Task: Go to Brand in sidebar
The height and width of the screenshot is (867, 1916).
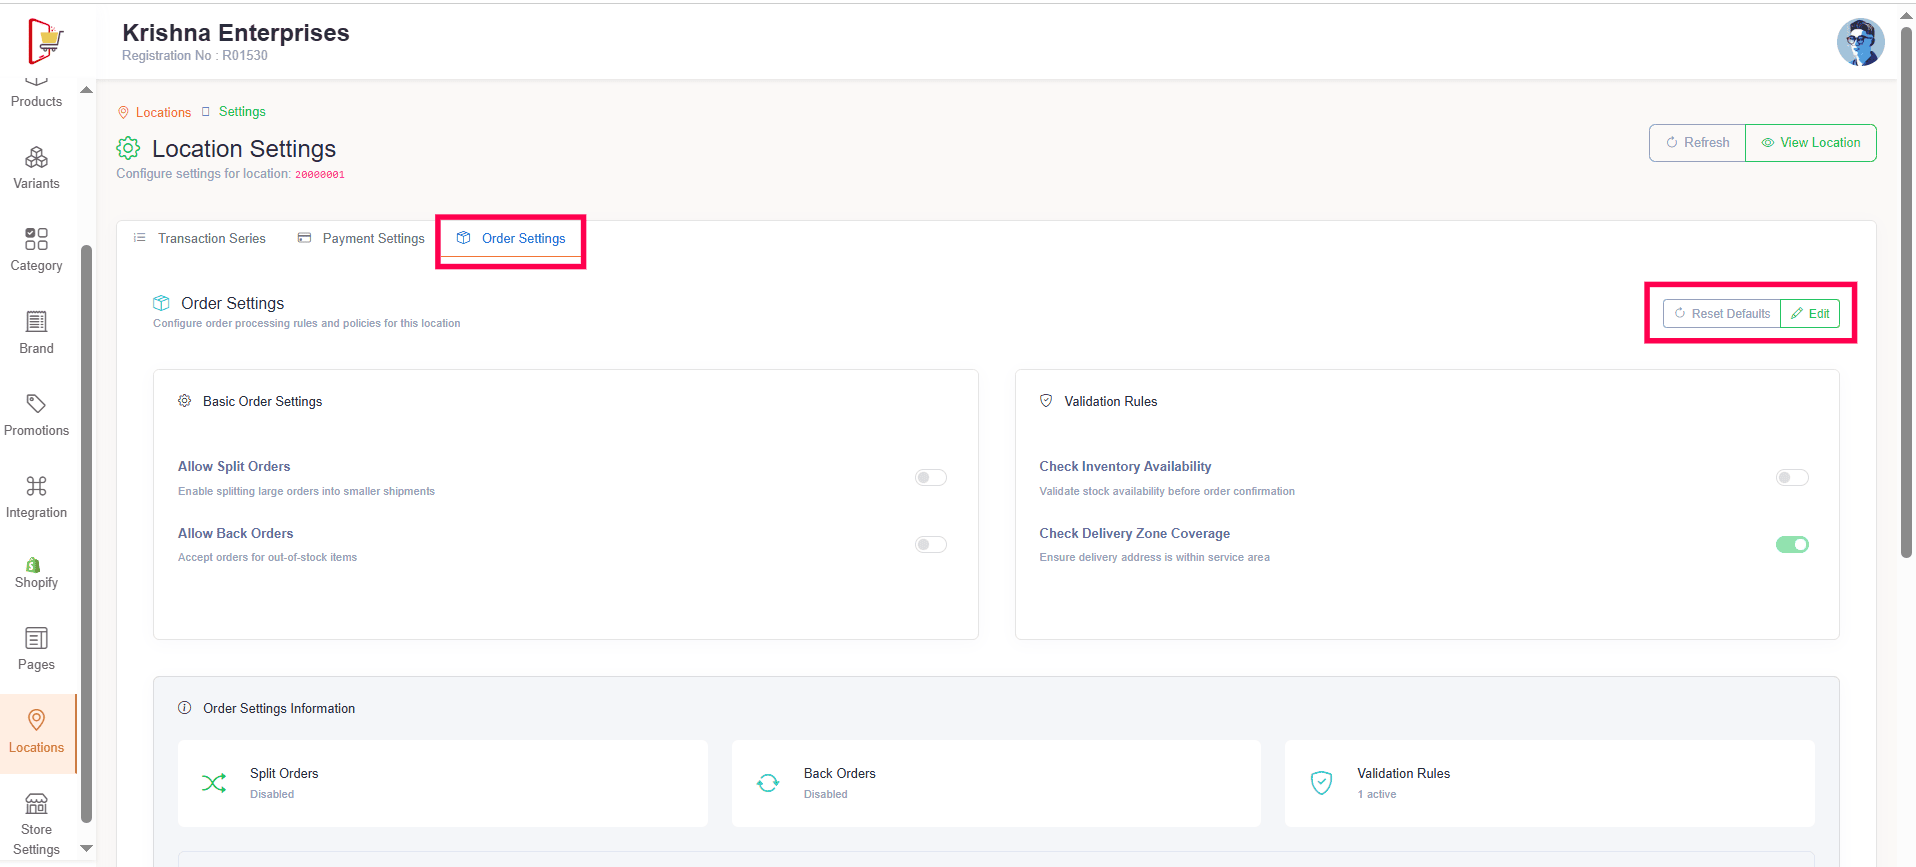Action: 36,332
